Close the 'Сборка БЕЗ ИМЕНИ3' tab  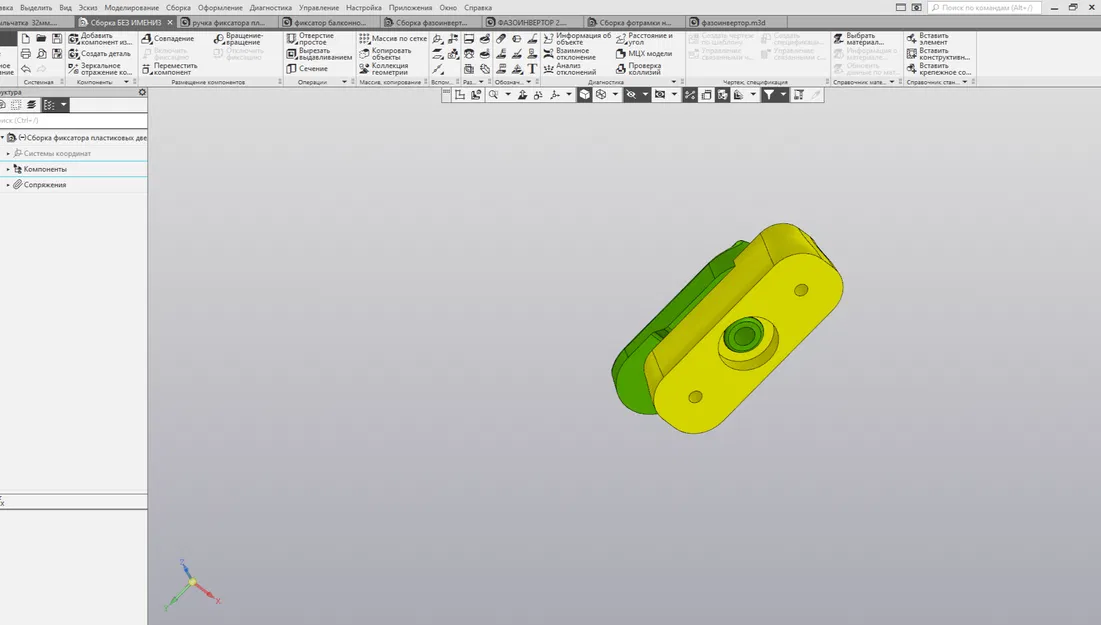[x=170, y=22]
